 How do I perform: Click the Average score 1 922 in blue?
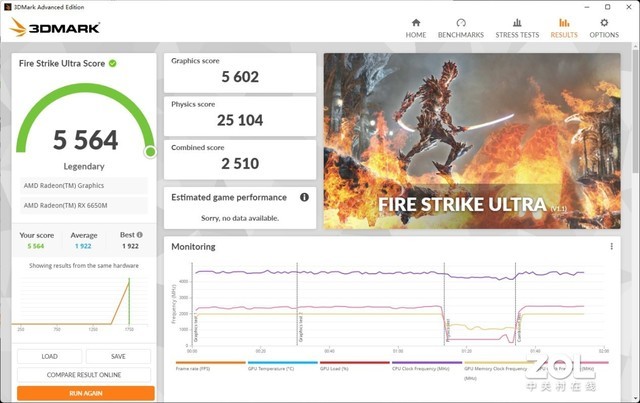83,246
